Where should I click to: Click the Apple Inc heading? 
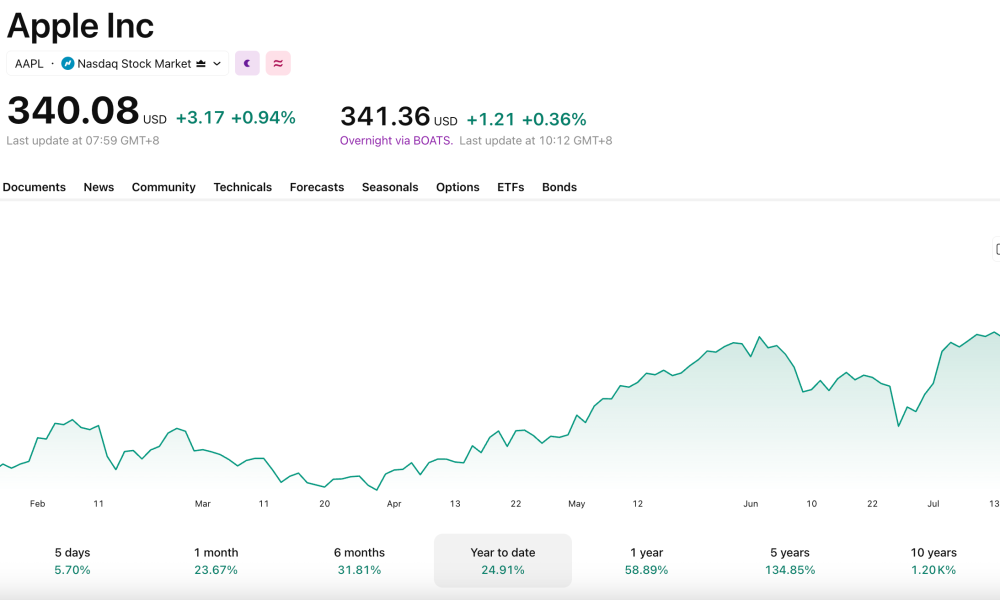pos(80,26)
